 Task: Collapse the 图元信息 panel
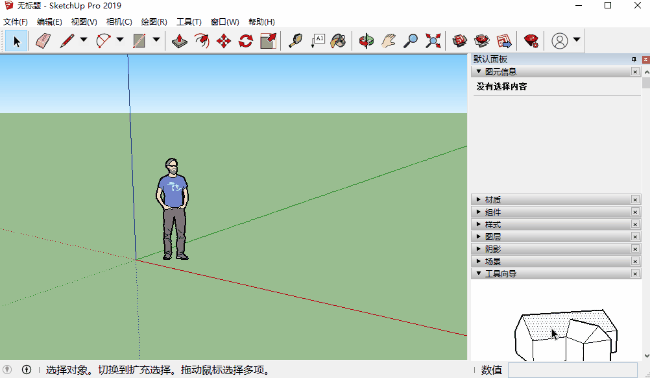click(x=478, y=72)
